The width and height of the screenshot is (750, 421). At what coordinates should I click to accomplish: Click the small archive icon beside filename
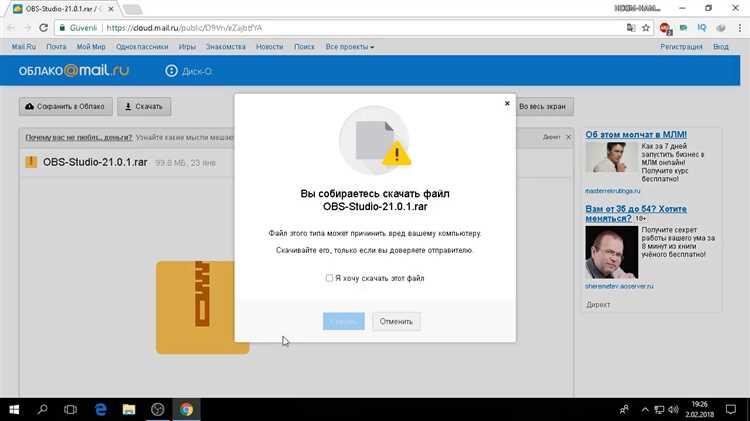31,162
